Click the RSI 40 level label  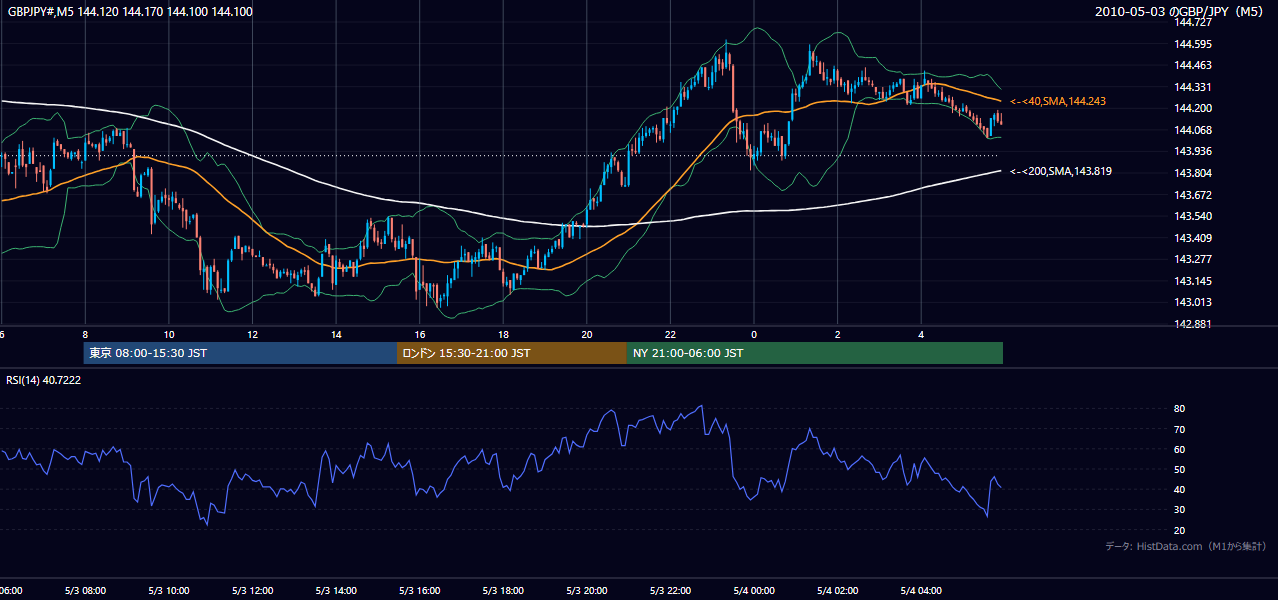1180,489
